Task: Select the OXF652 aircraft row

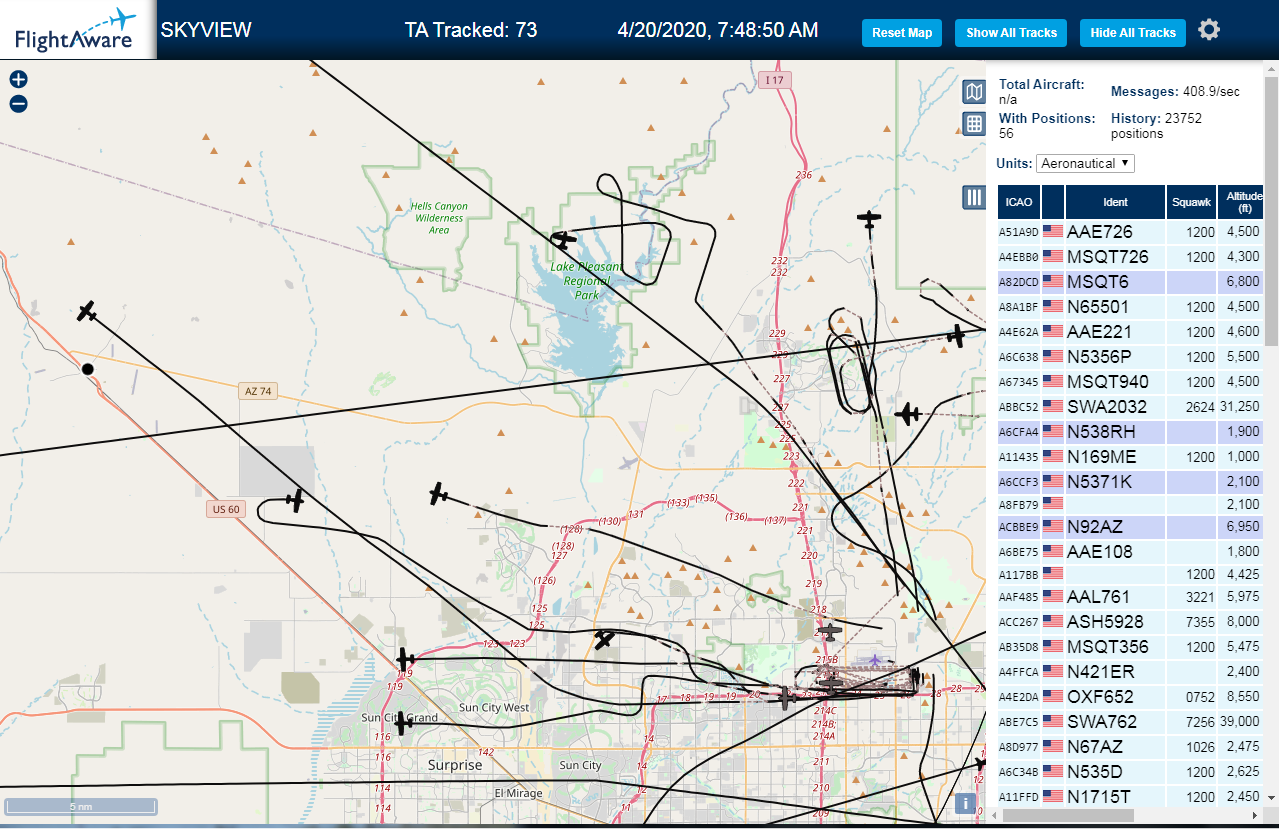Action: (1131, 697)
